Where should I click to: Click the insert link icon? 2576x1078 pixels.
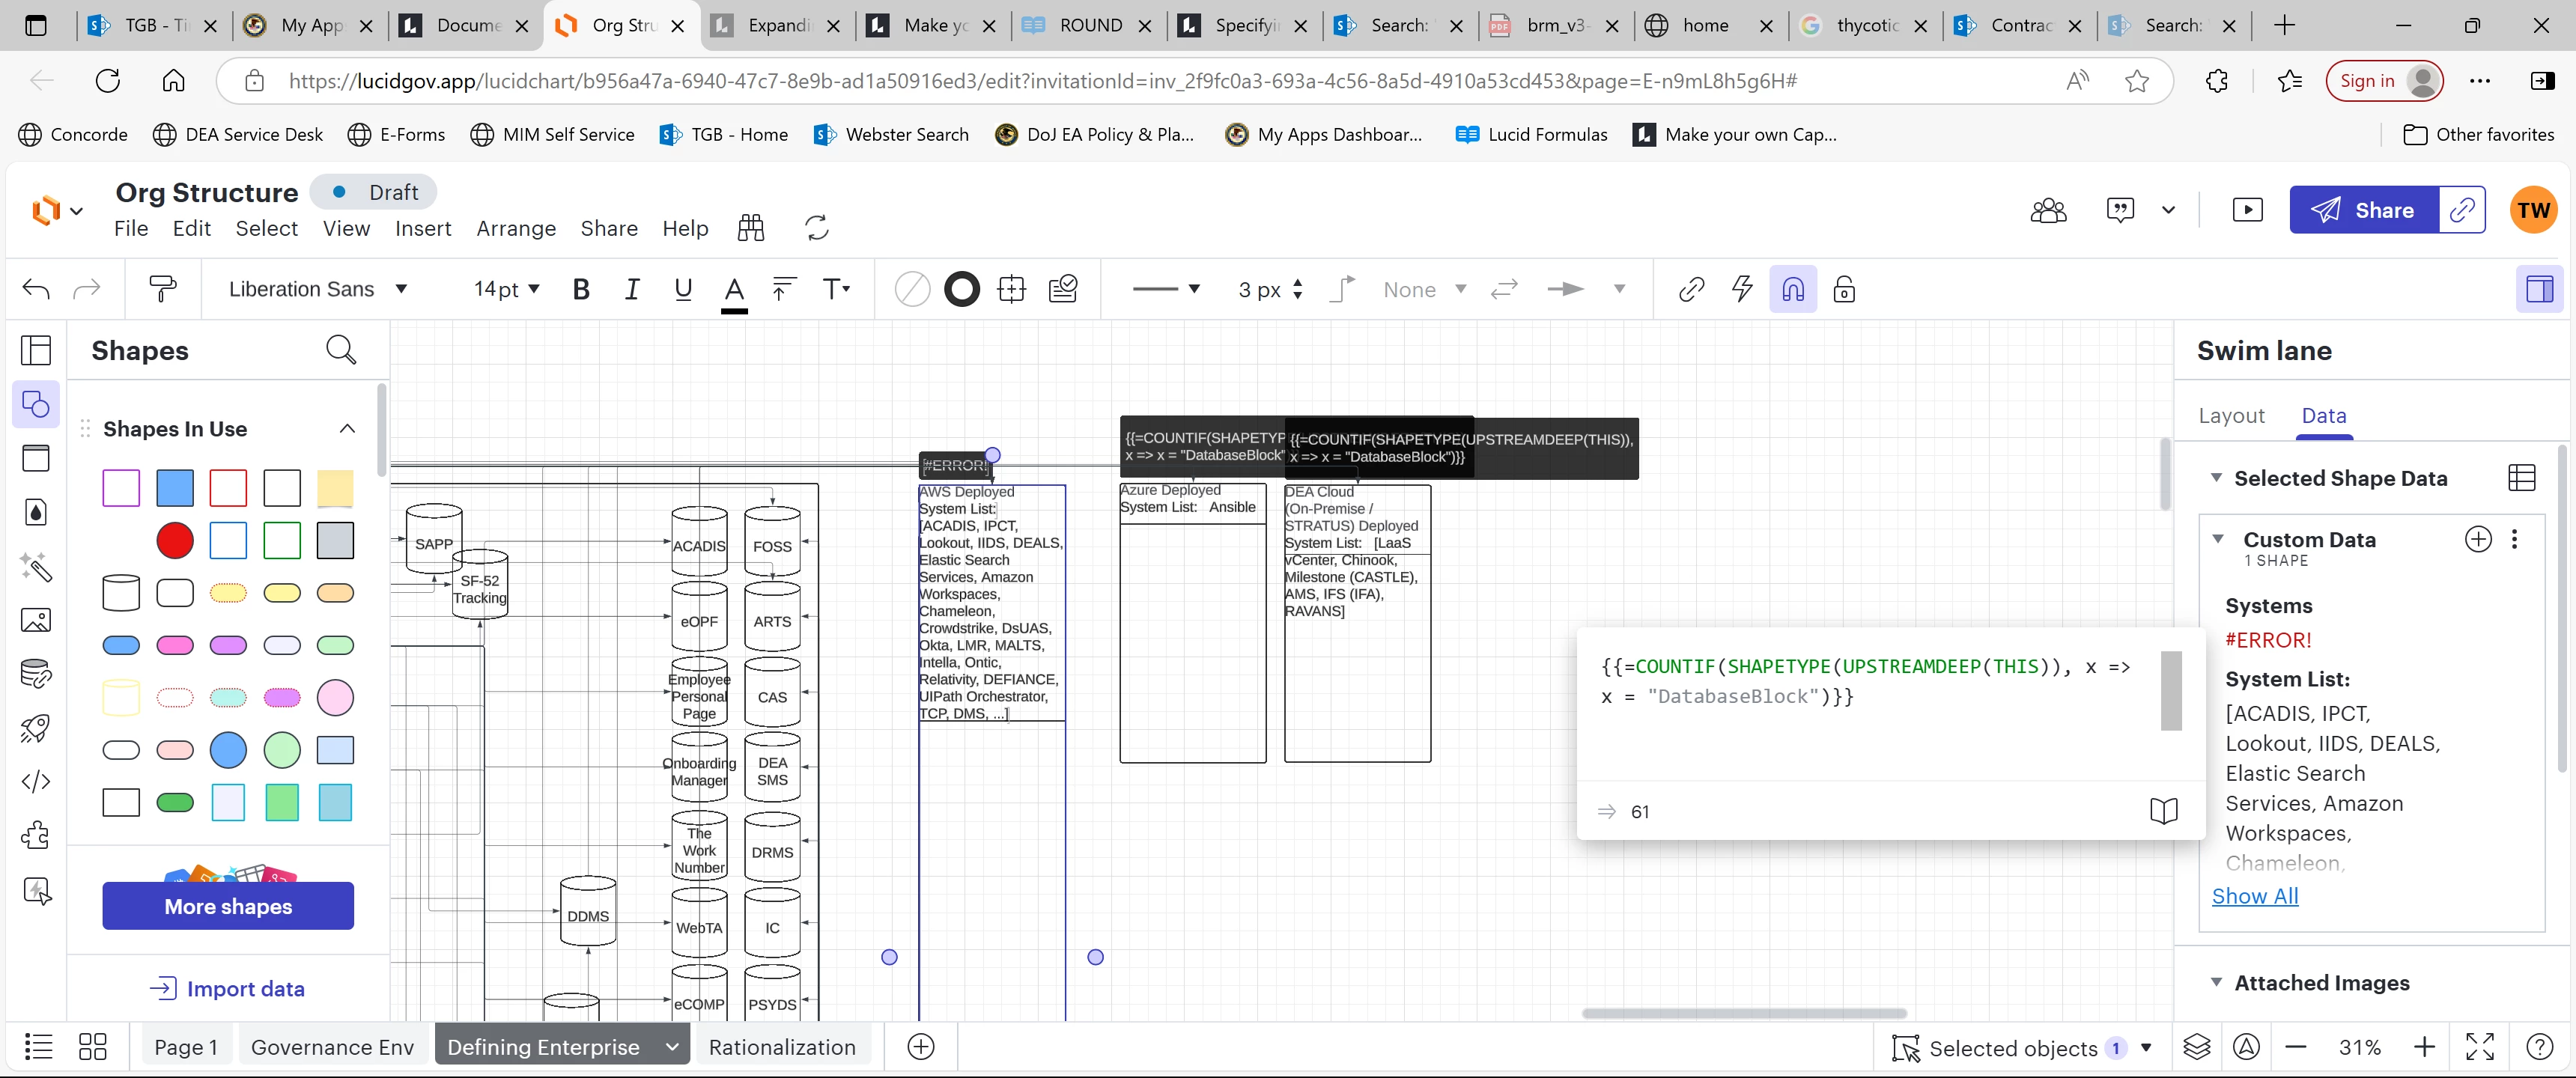point(1691,290)
